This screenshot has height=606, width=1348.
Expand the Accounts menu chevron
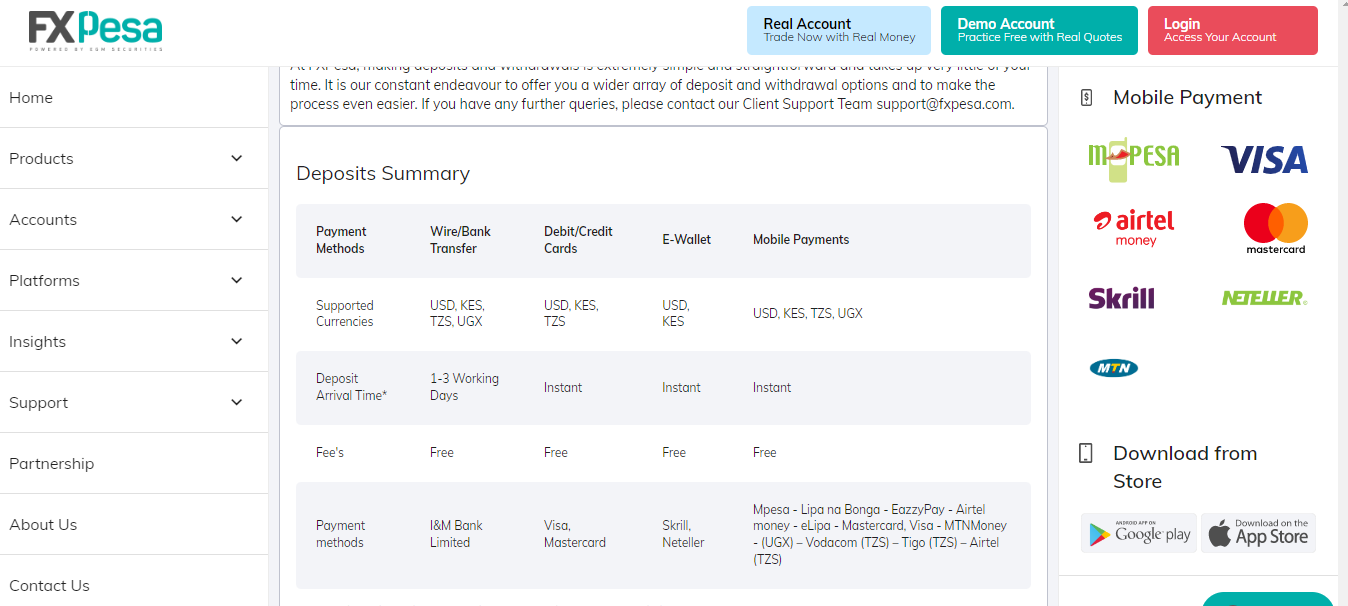coord(237,219)
